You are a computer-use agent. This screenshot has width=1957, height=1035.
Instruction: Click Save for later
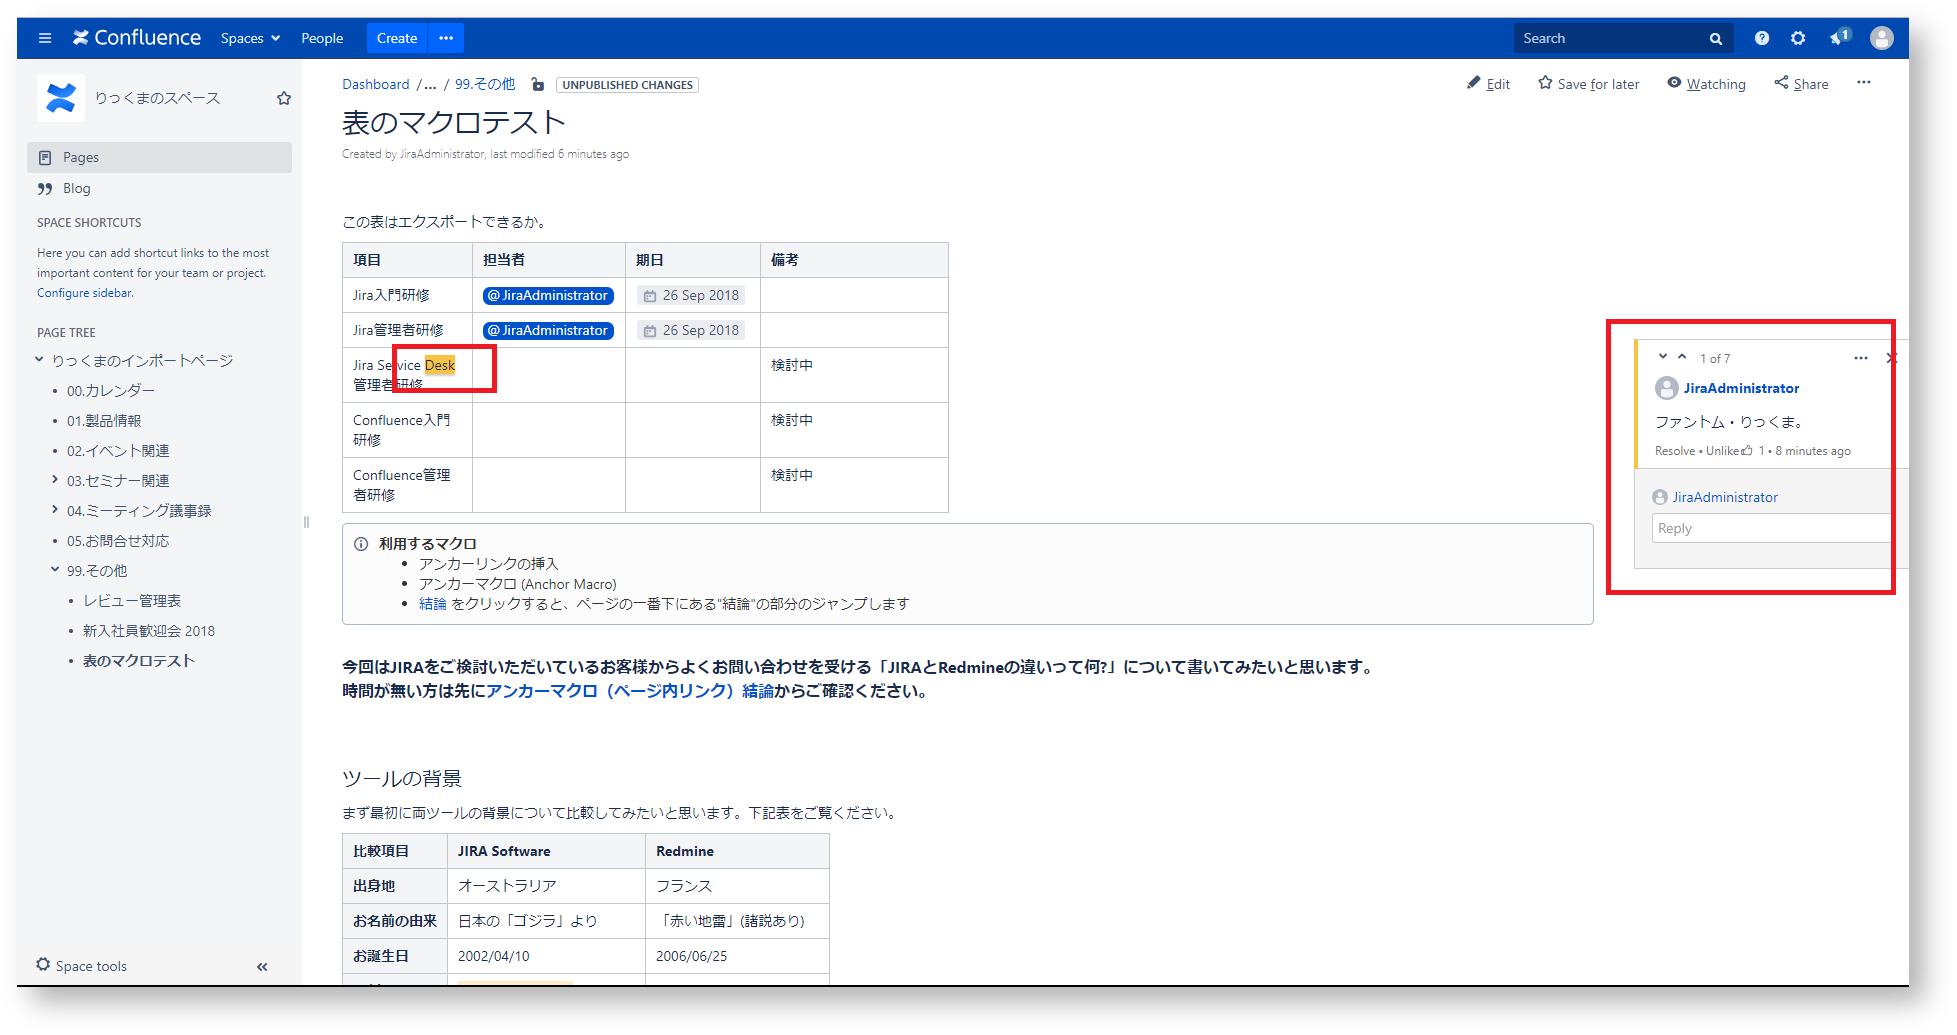1589,84
